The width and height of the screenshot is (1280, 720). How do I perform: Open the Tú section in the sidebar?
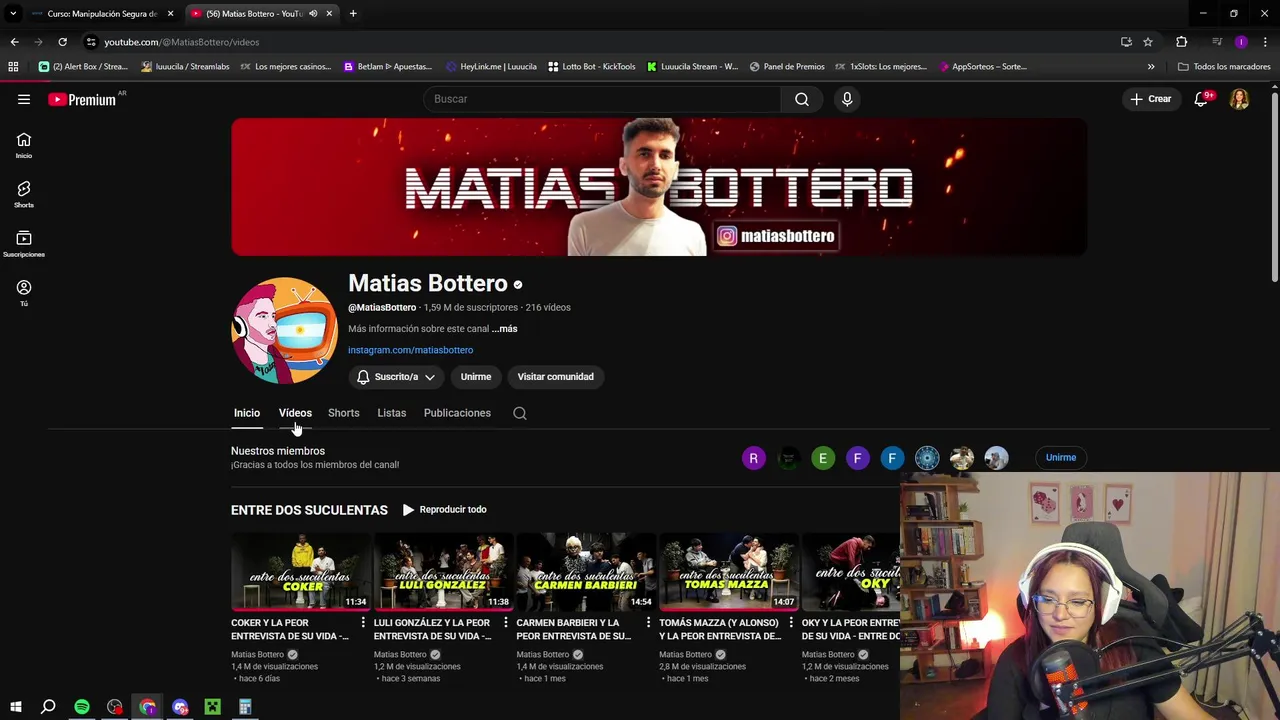click(x=24, y=293)
